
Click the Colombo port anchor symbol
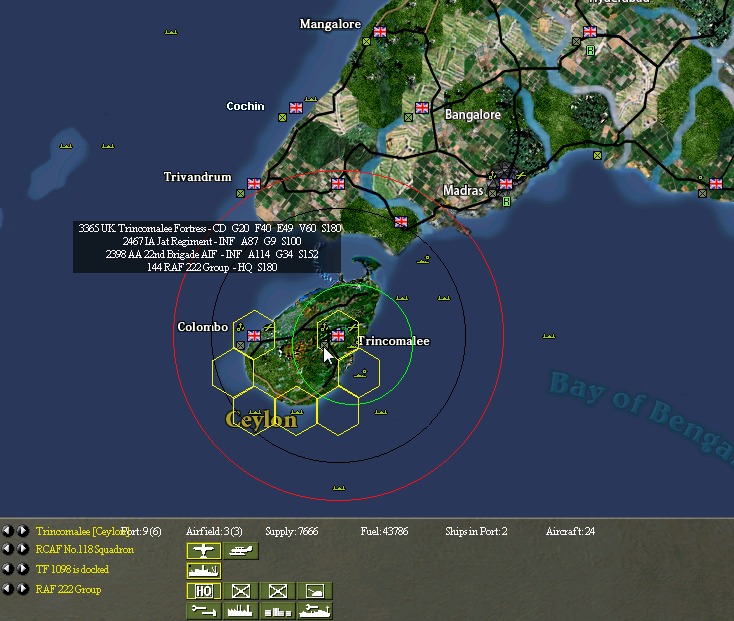click(240, 327)
